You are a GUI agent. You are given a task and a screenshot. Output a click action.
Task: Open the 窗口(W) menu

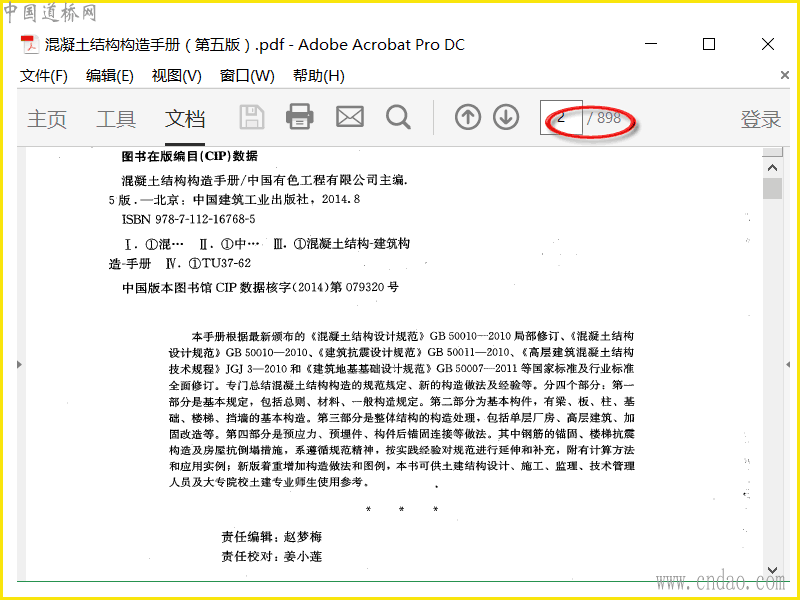pos(247,76)
